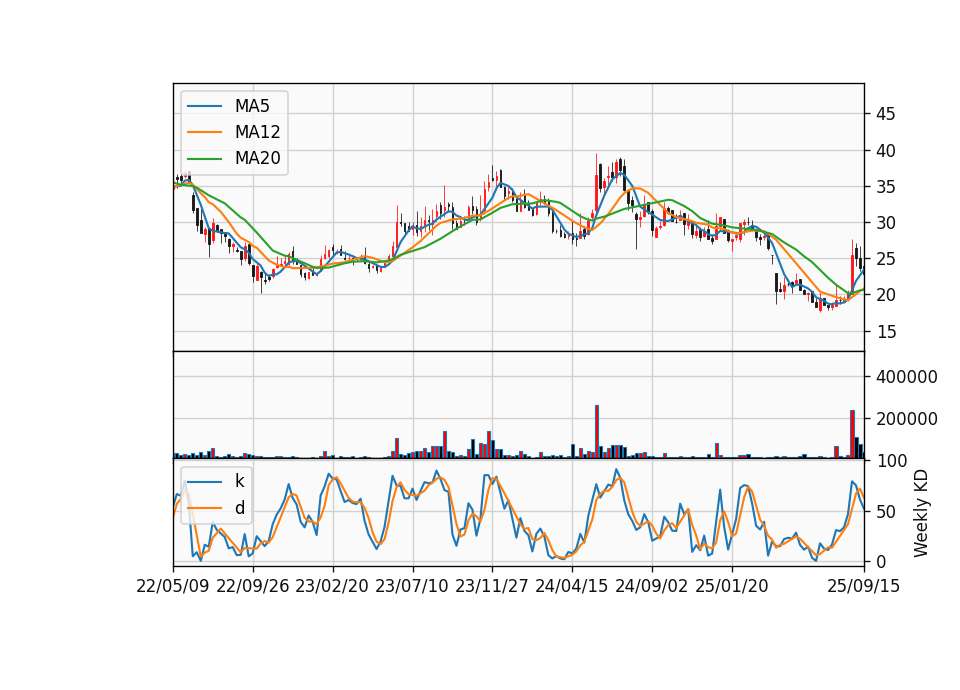Click the 40 price axis tick label
Viewport: 960px width, 690px height.
click(885, 151)
